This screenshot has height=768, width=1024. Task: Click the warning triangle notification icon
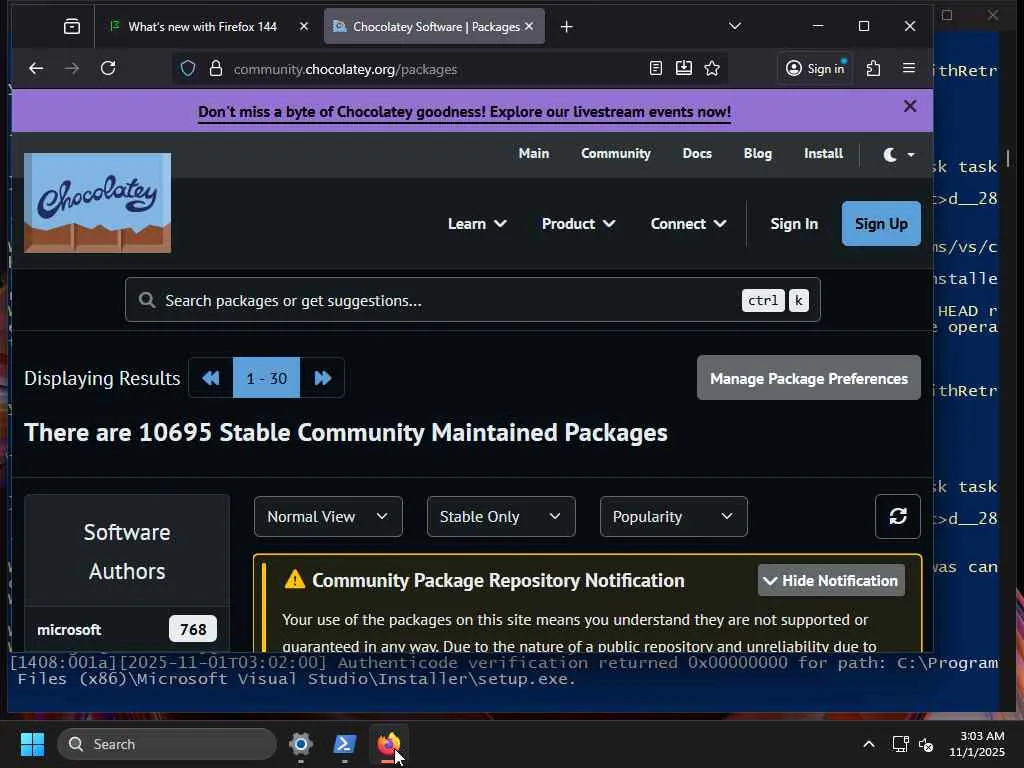click(295, 580)
